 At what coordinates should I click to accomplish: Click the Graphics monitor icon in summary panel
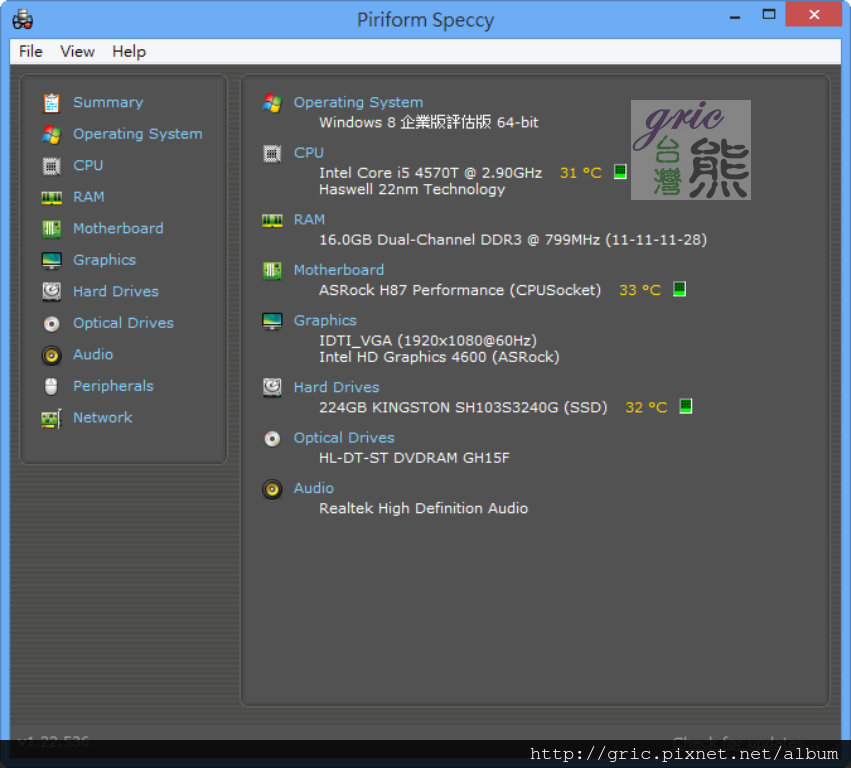[x=272, y=321]
